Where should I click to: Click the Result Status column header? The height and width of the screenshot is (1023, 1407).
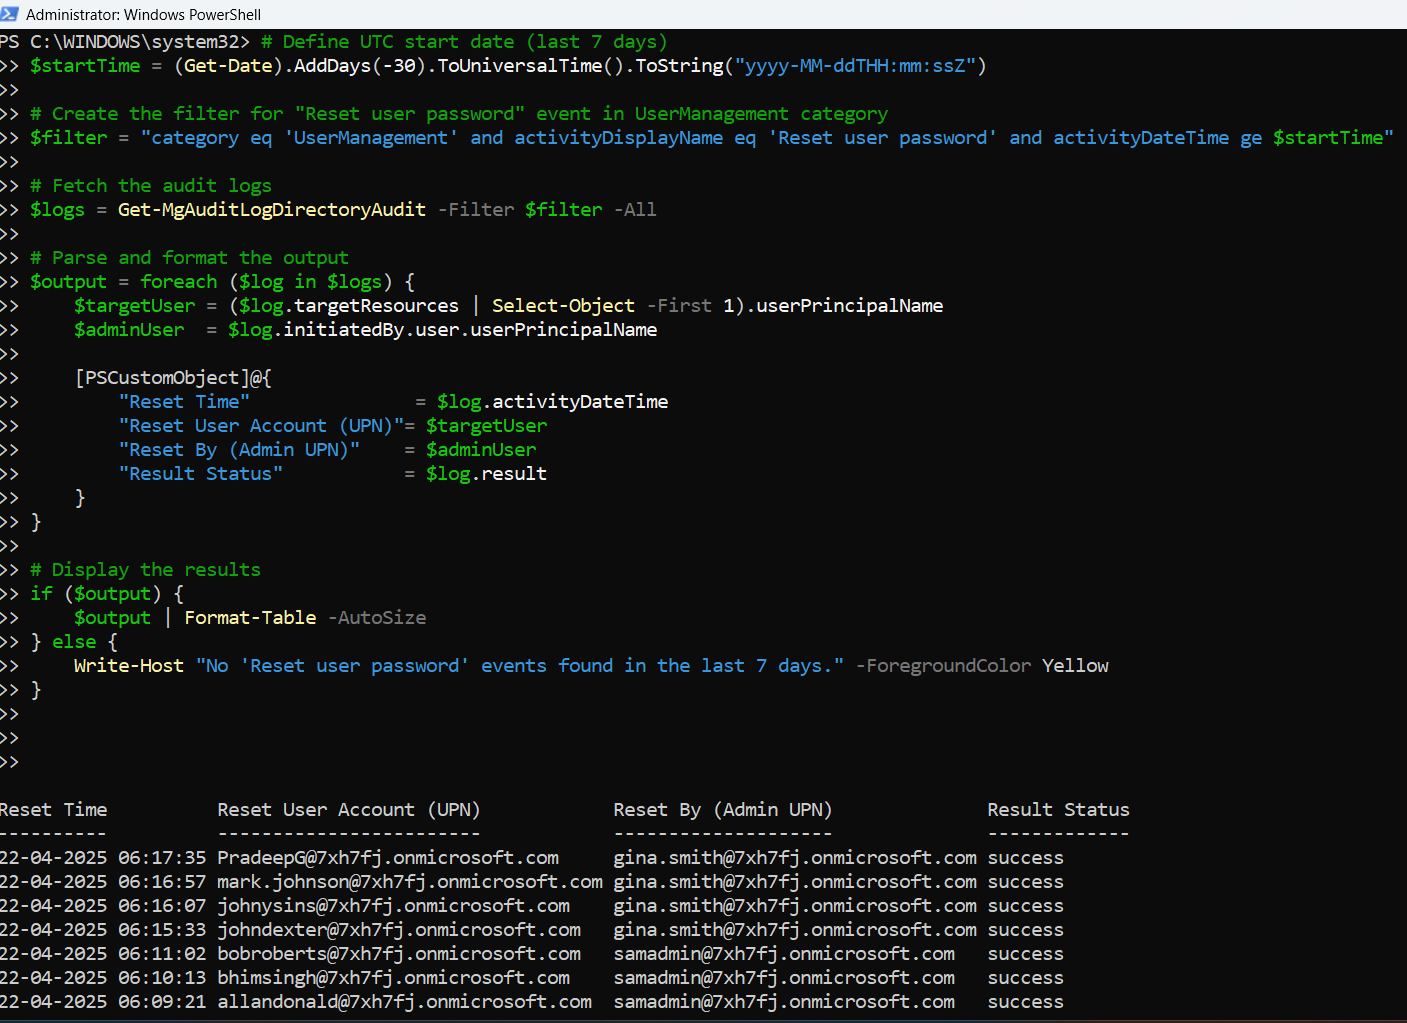(1058, 810)
